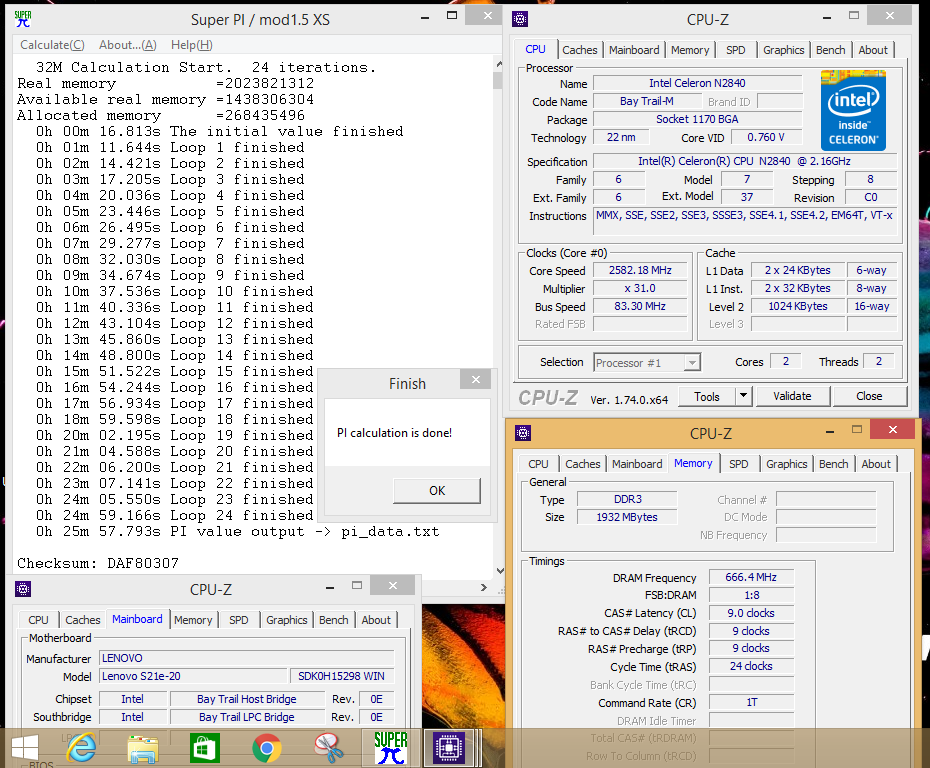Select Graphics tab in Memory window
930x768 pixels.
786,464
